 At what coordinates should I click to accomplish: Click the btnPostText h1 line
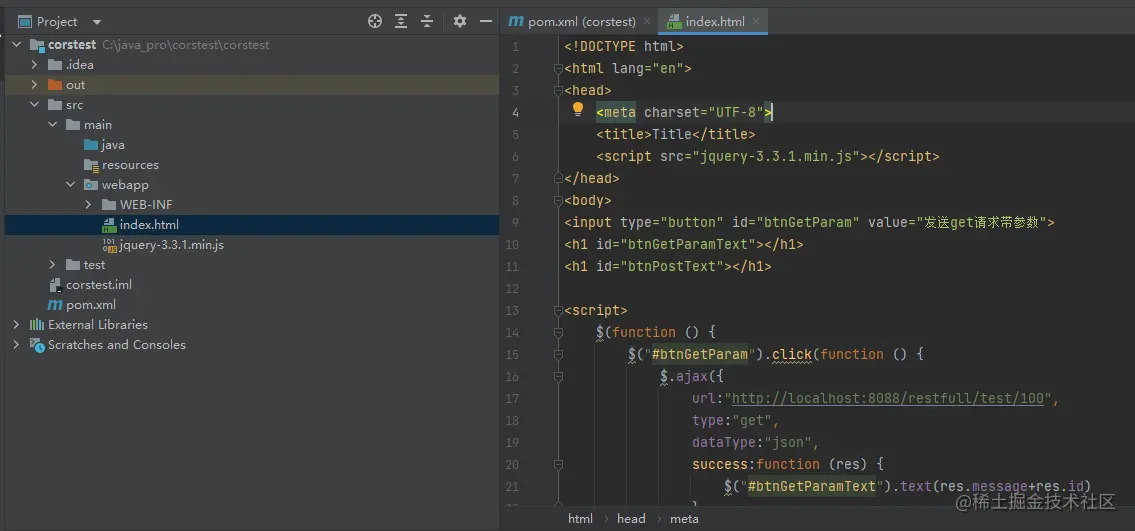pyautogui.click(x=667, y=266)
